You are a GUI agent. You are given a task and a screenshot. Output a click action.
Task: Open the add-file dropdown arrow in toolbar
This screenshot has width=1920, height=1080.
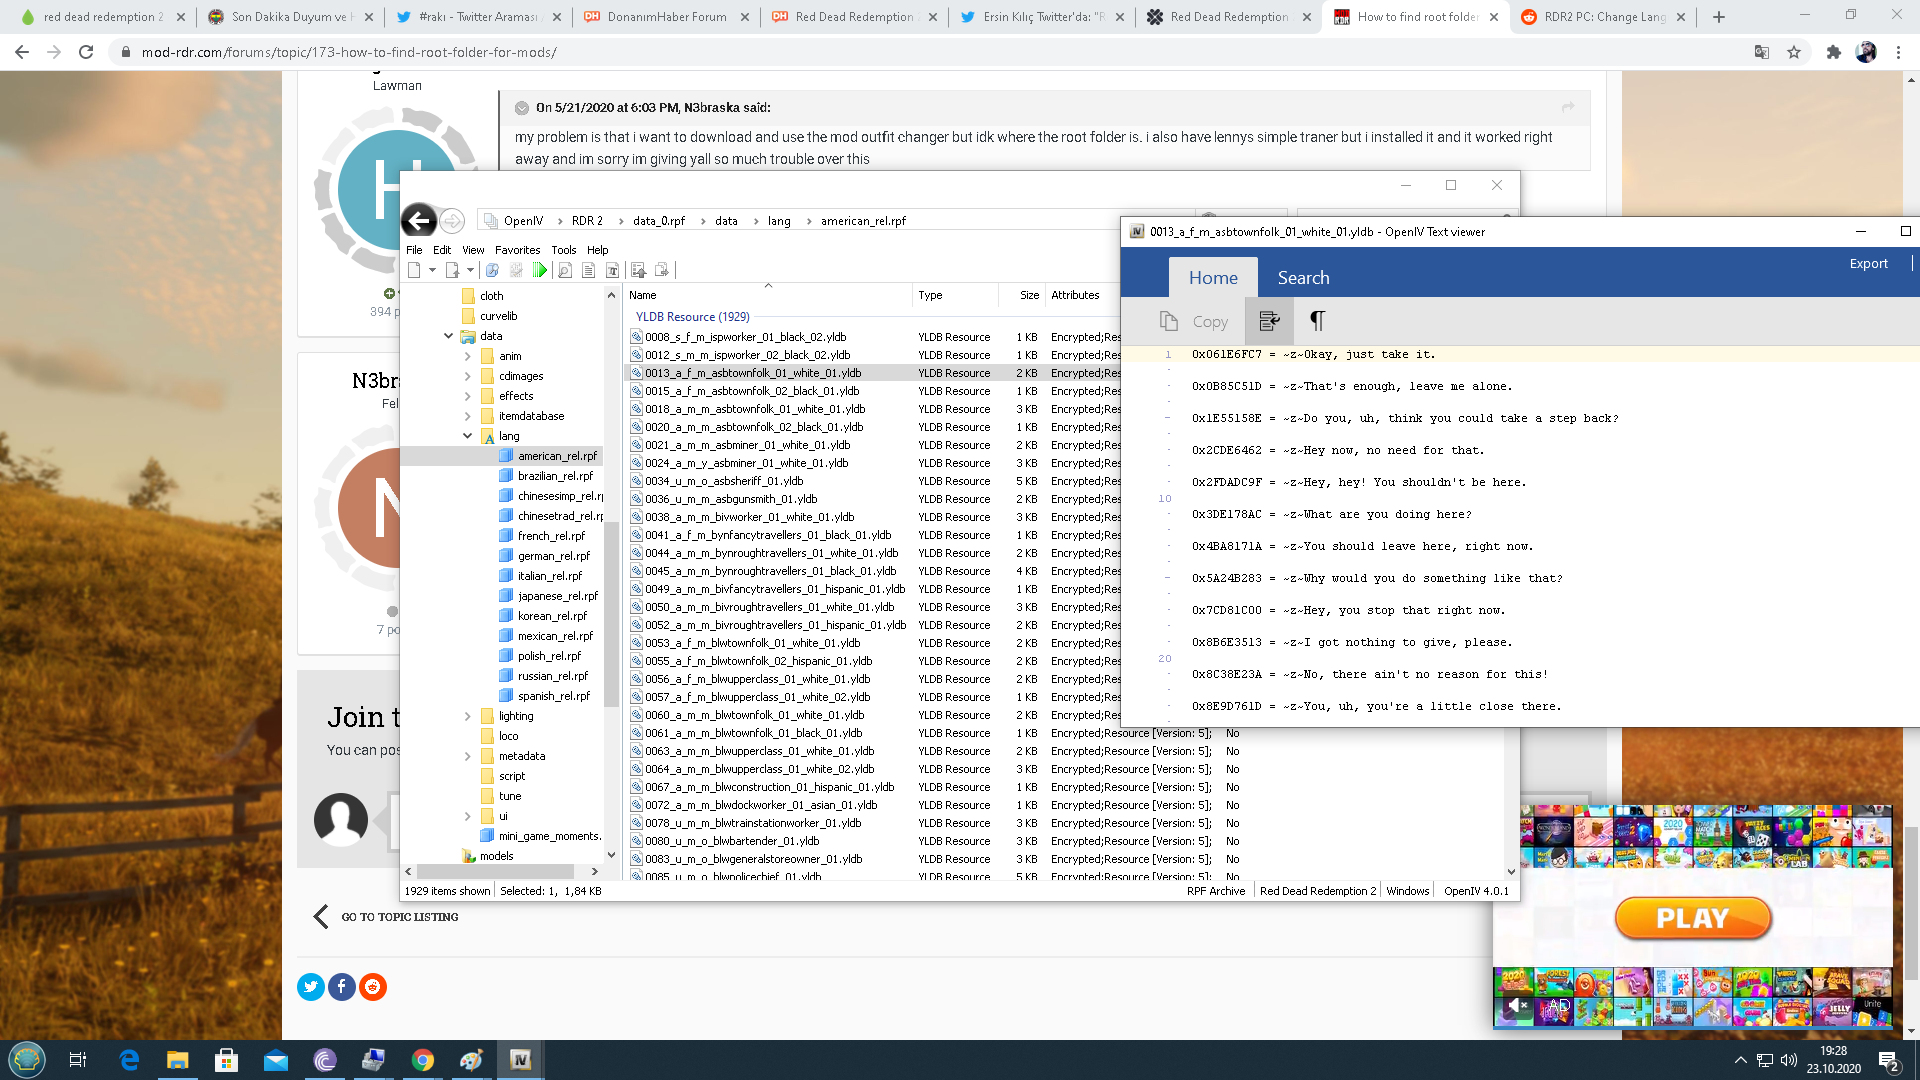pyautogui.click(x=470, y=270)
